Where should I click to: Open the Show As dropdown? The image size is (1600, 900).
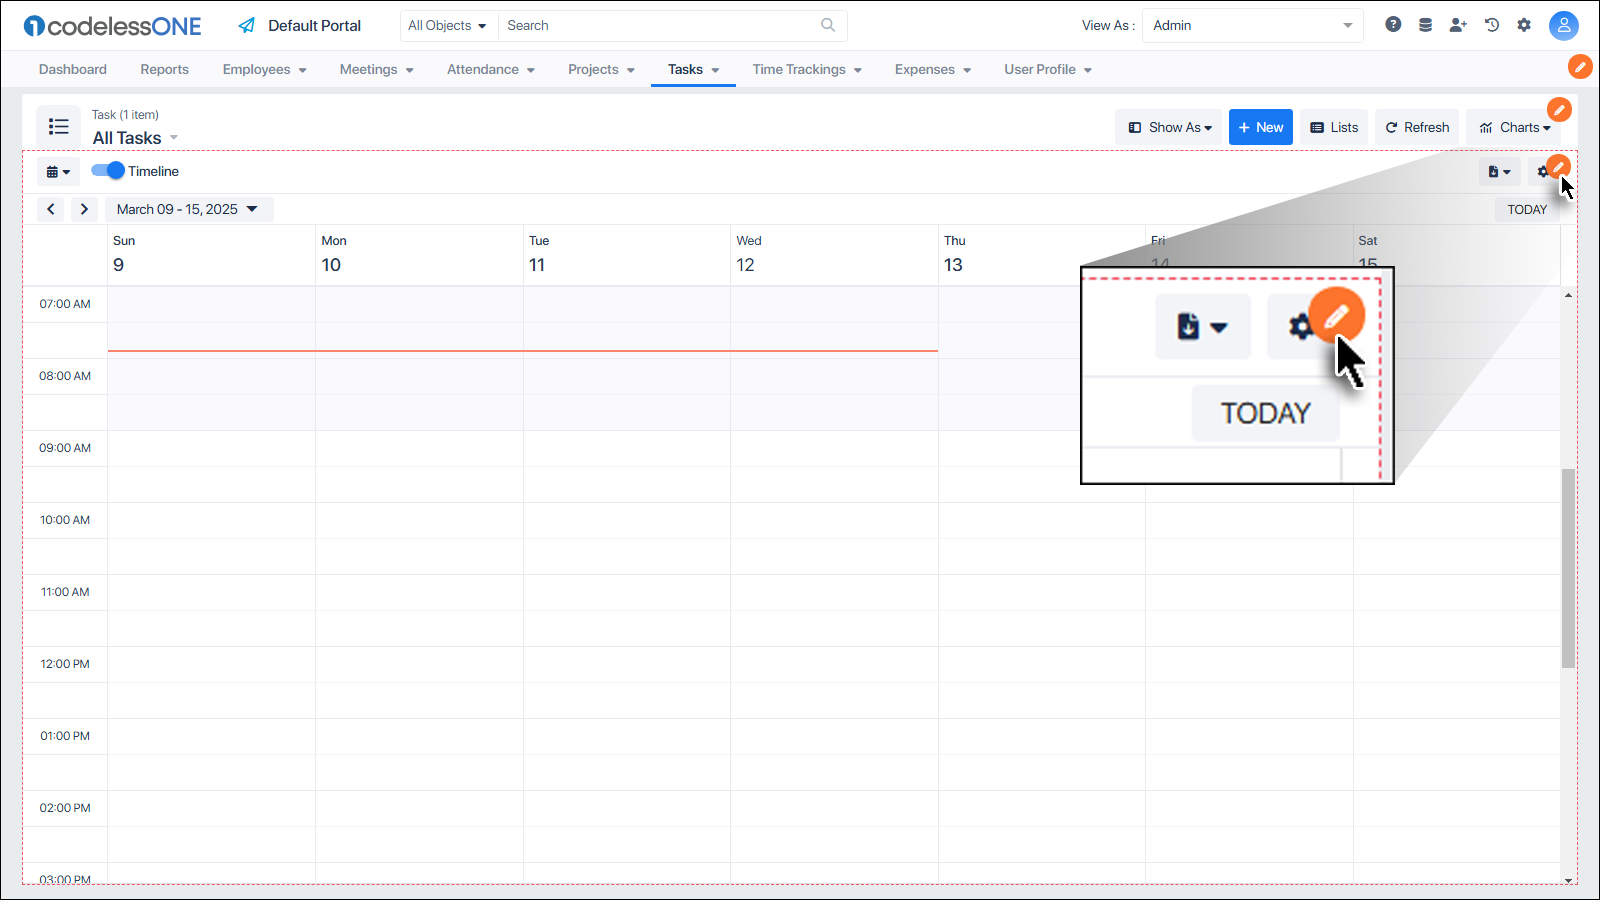coord(1169,127)
